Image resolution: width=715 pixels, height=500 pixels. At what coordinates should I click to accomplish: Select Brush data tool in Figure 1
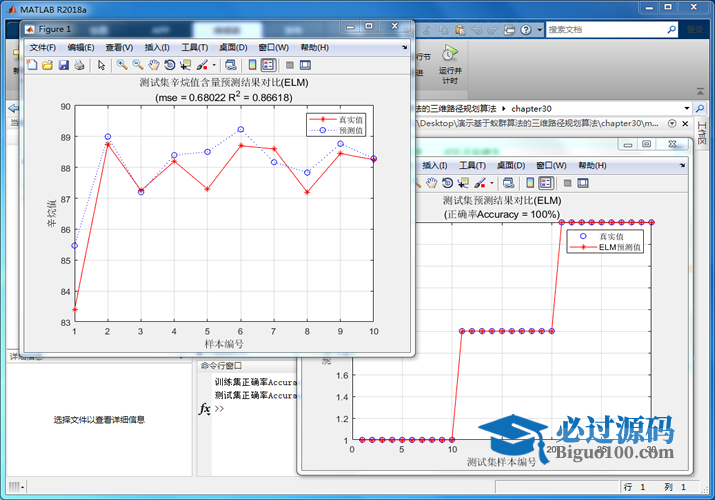pos(202,65)
